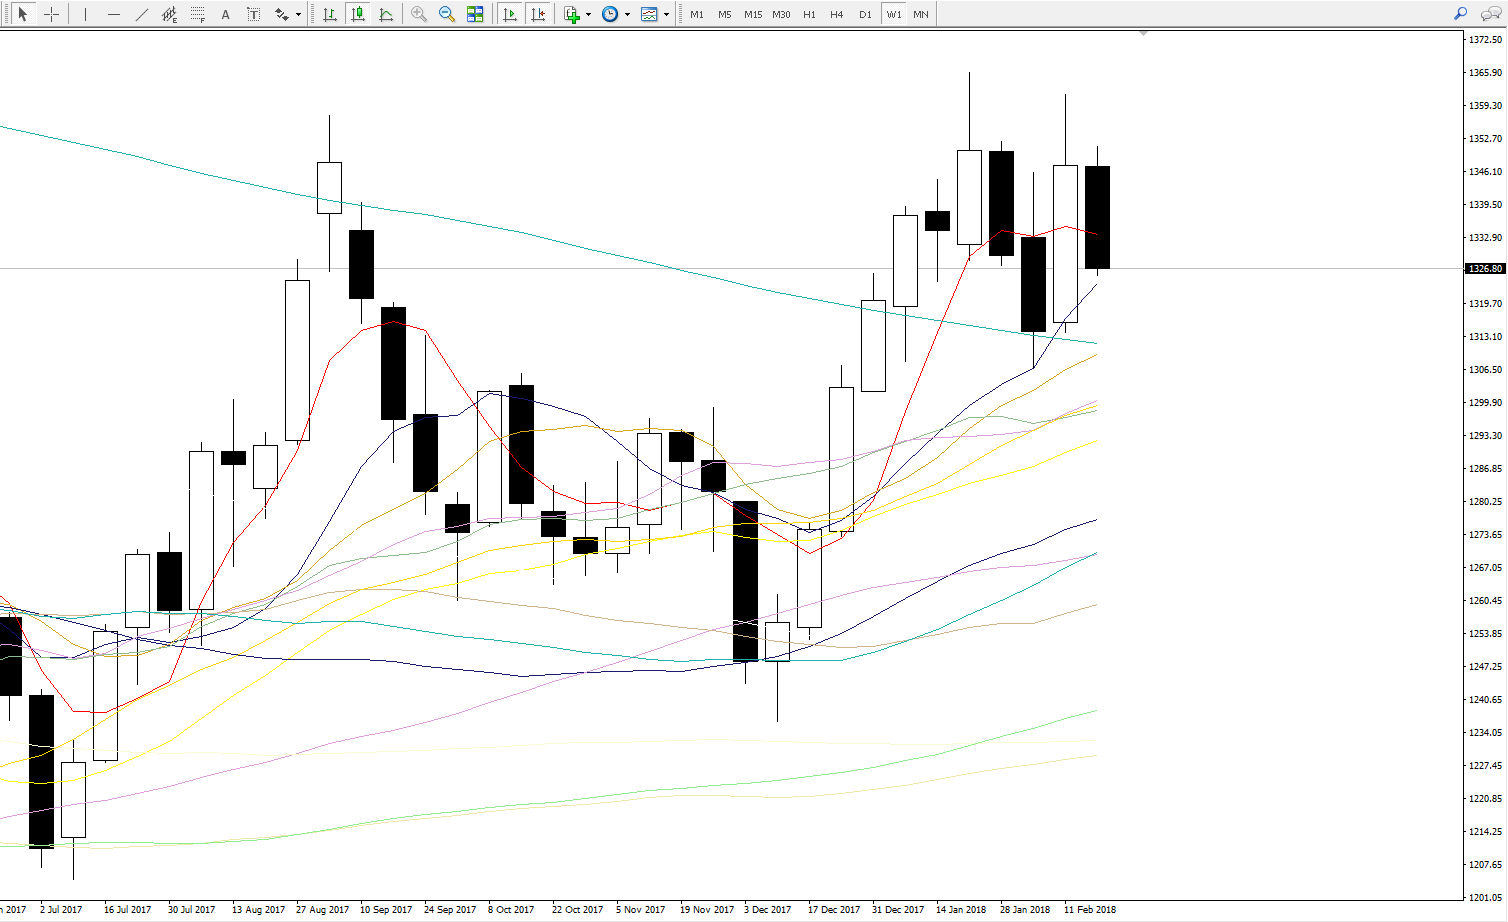The width and height of the screenshot is (1508, 922).
Task: Select the equidistant channel tool
Action: [170, 14]
